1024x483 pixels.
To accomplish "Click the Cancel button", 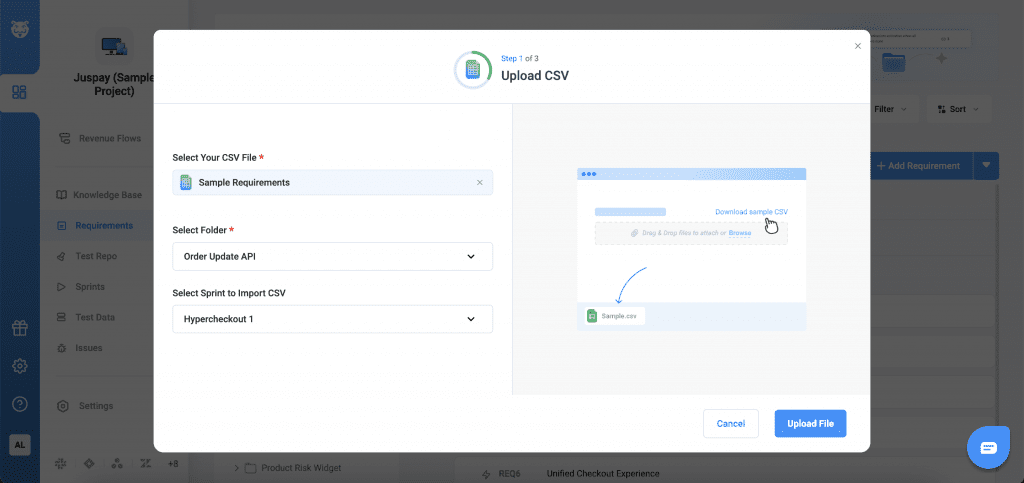I will coord(730,423).
